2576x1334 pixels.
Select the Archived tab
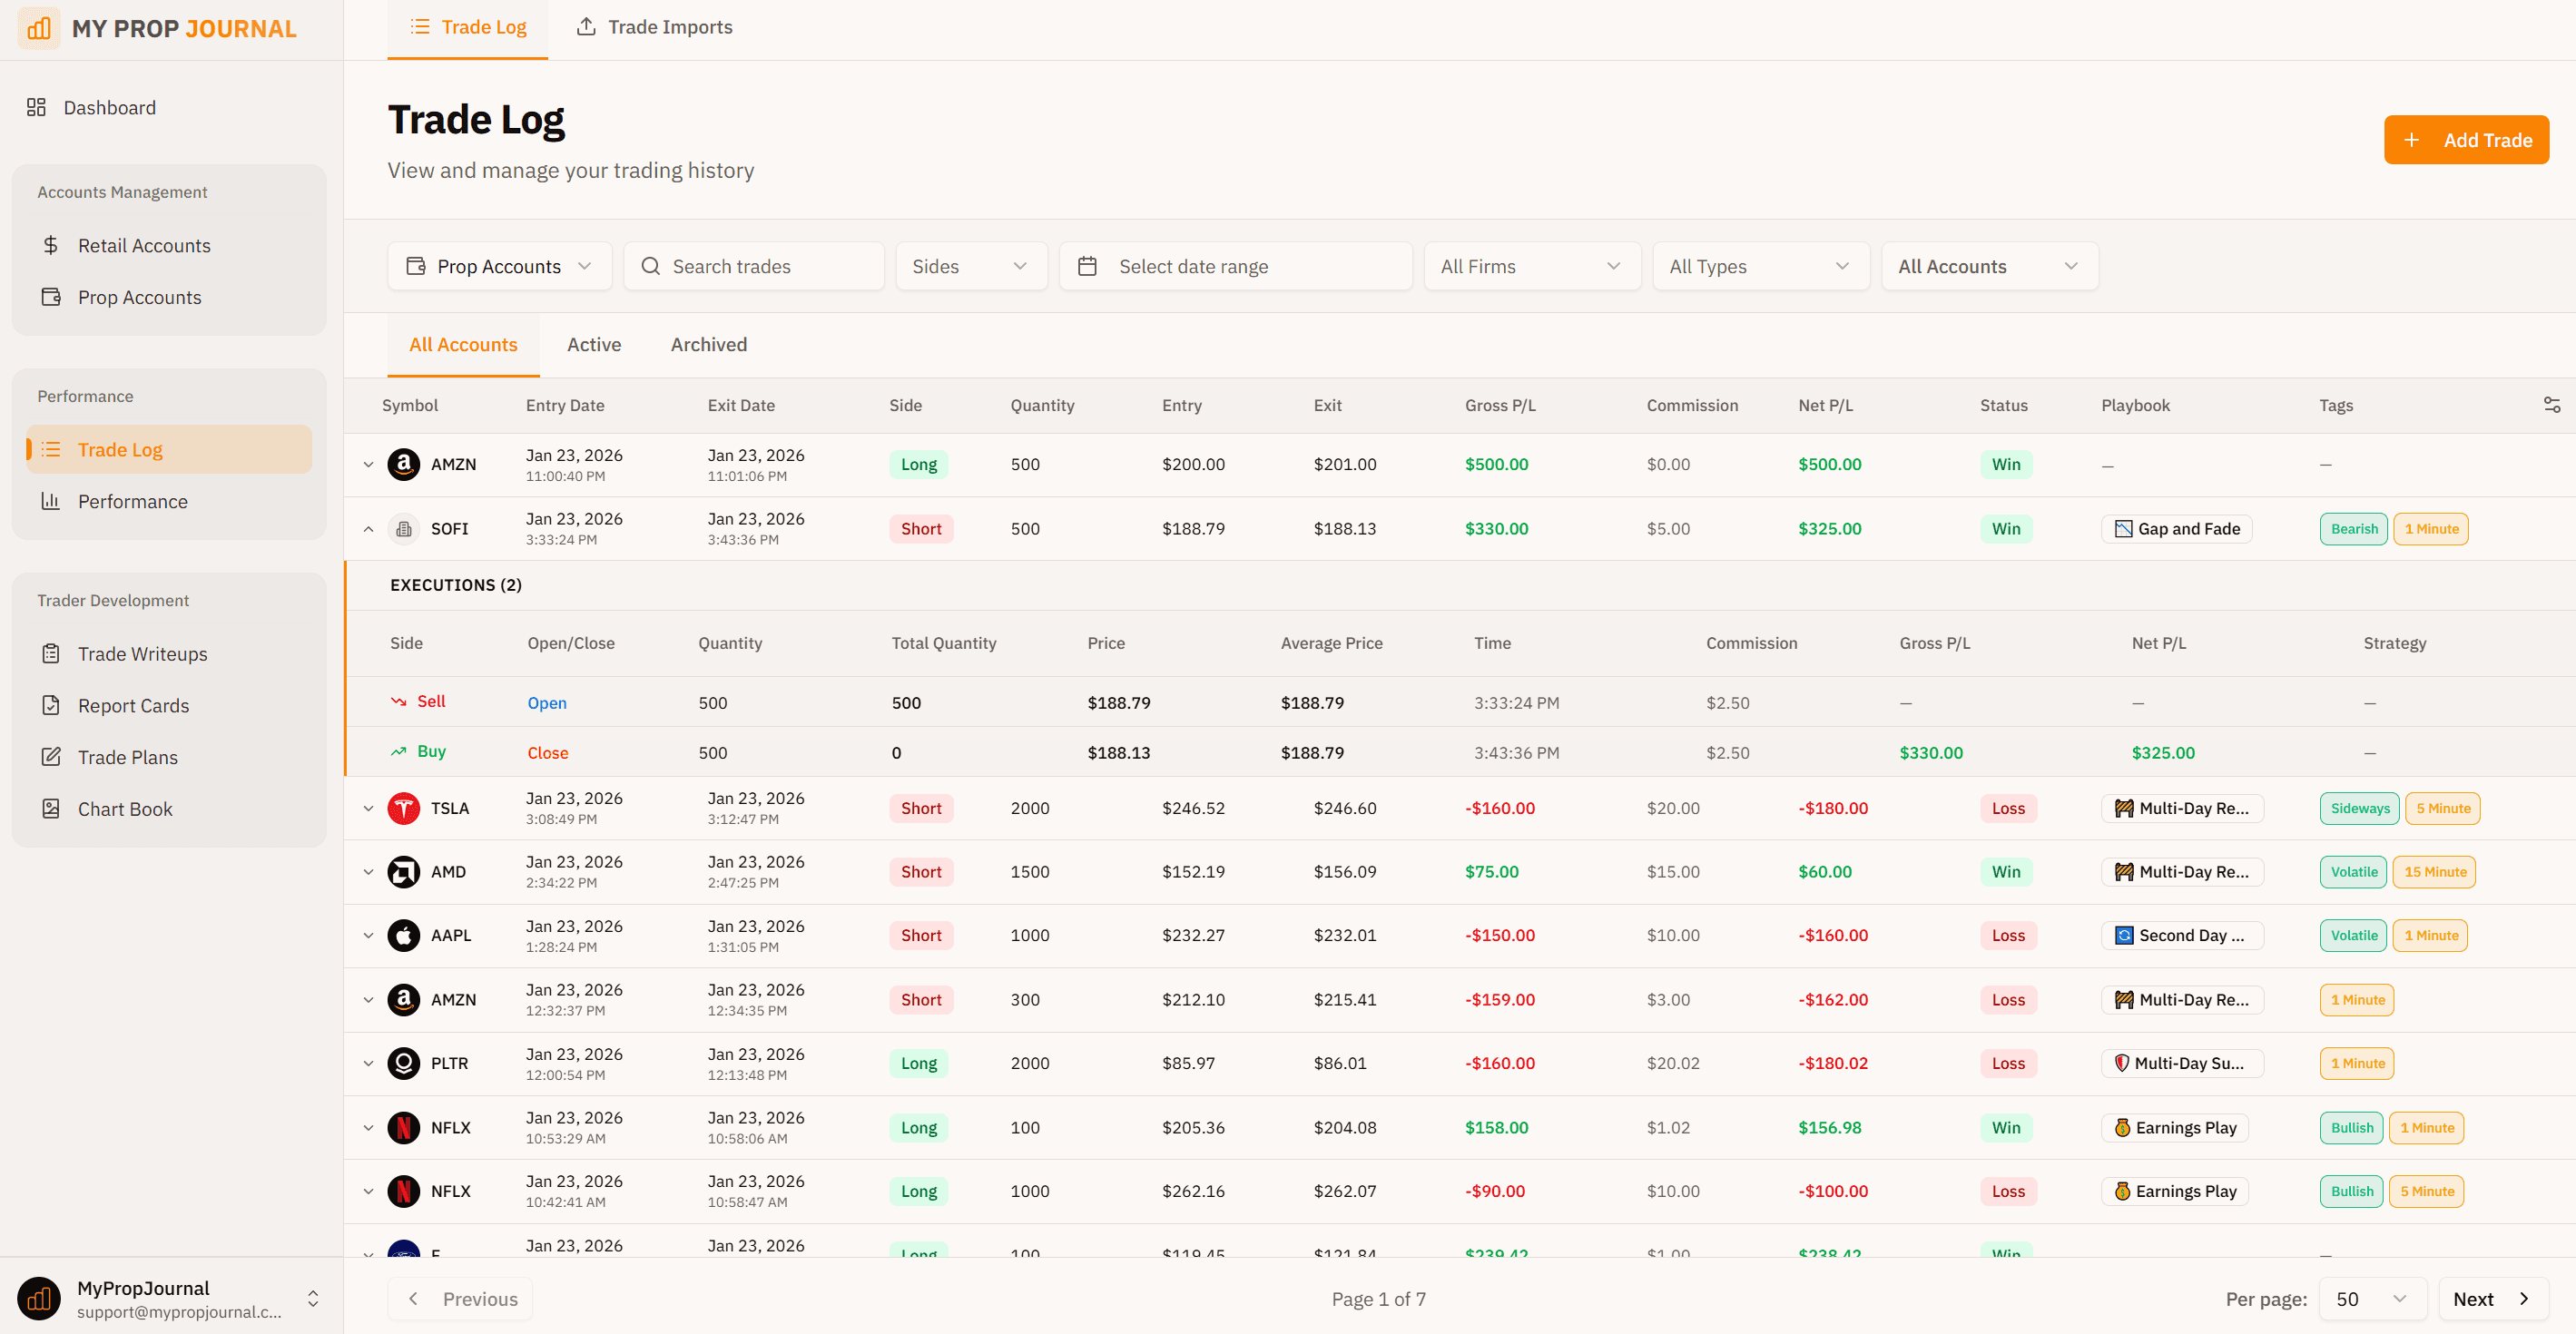point(709,344)
